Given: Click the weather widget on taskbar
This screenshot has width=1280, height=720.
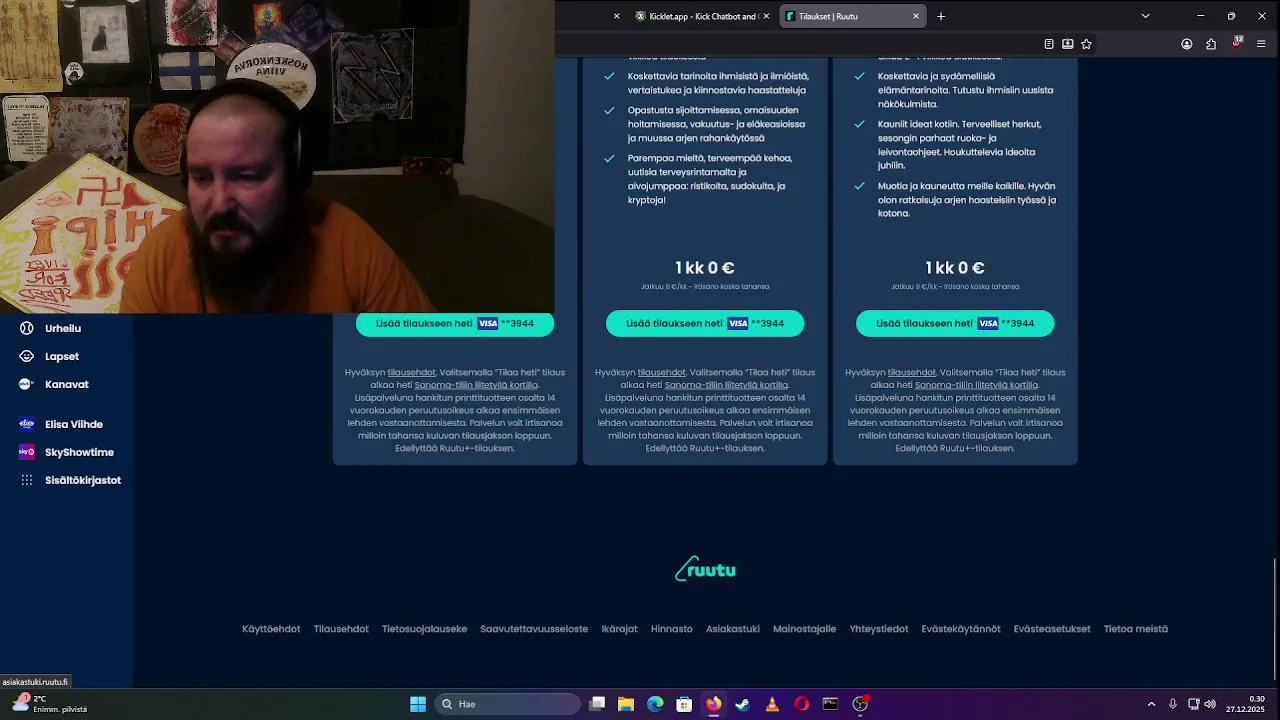Looking at the screenshot, I should point(50,704).
